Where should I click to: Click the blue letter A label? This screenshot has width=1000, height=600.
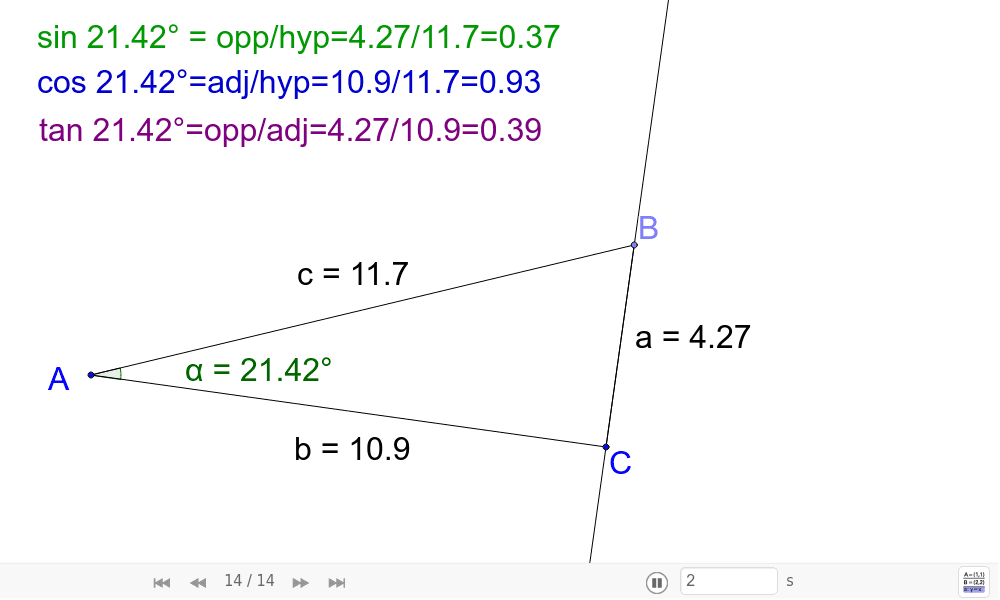click(59, 379)
